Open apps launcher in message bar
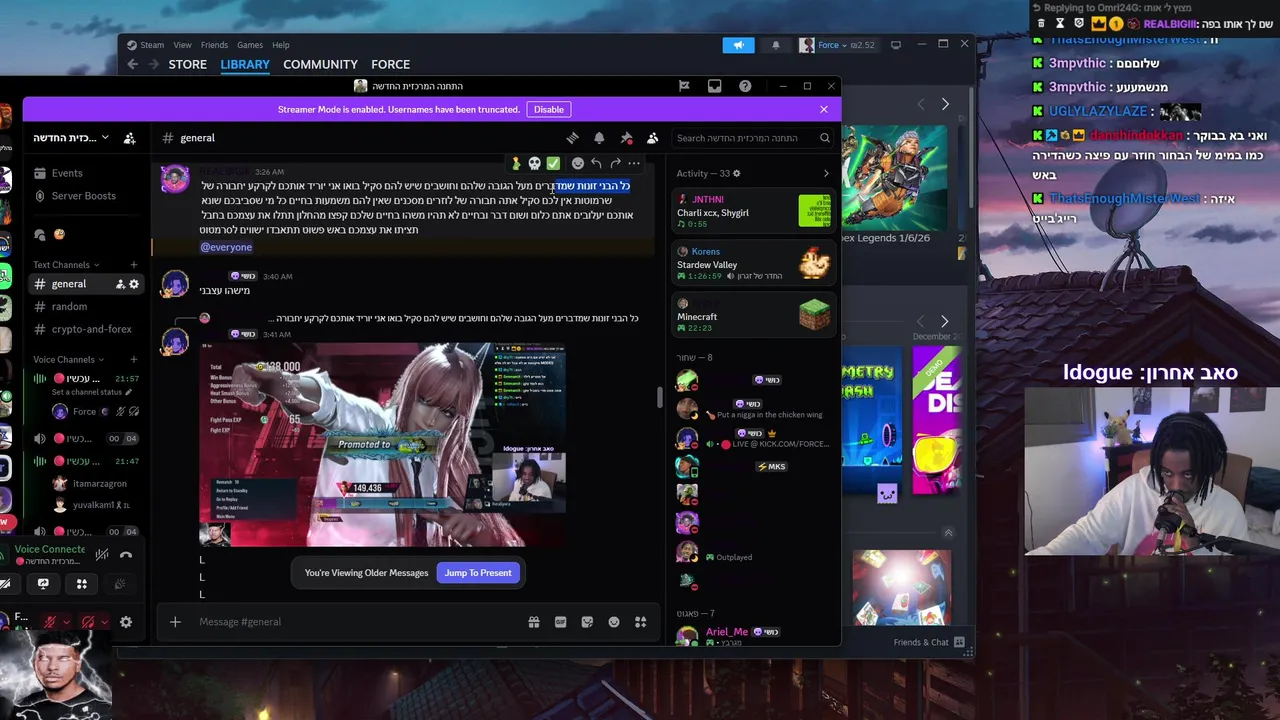Image resolution: width=1280 pixels, height=720 pixels. click(x=640, y=622)
